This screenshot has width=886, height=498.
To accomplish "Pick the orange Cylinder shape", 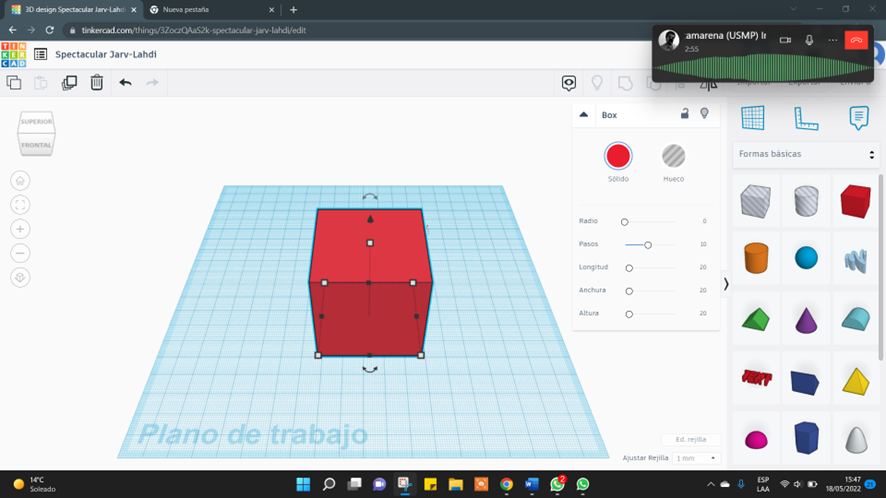I will [x=756, y=258].
